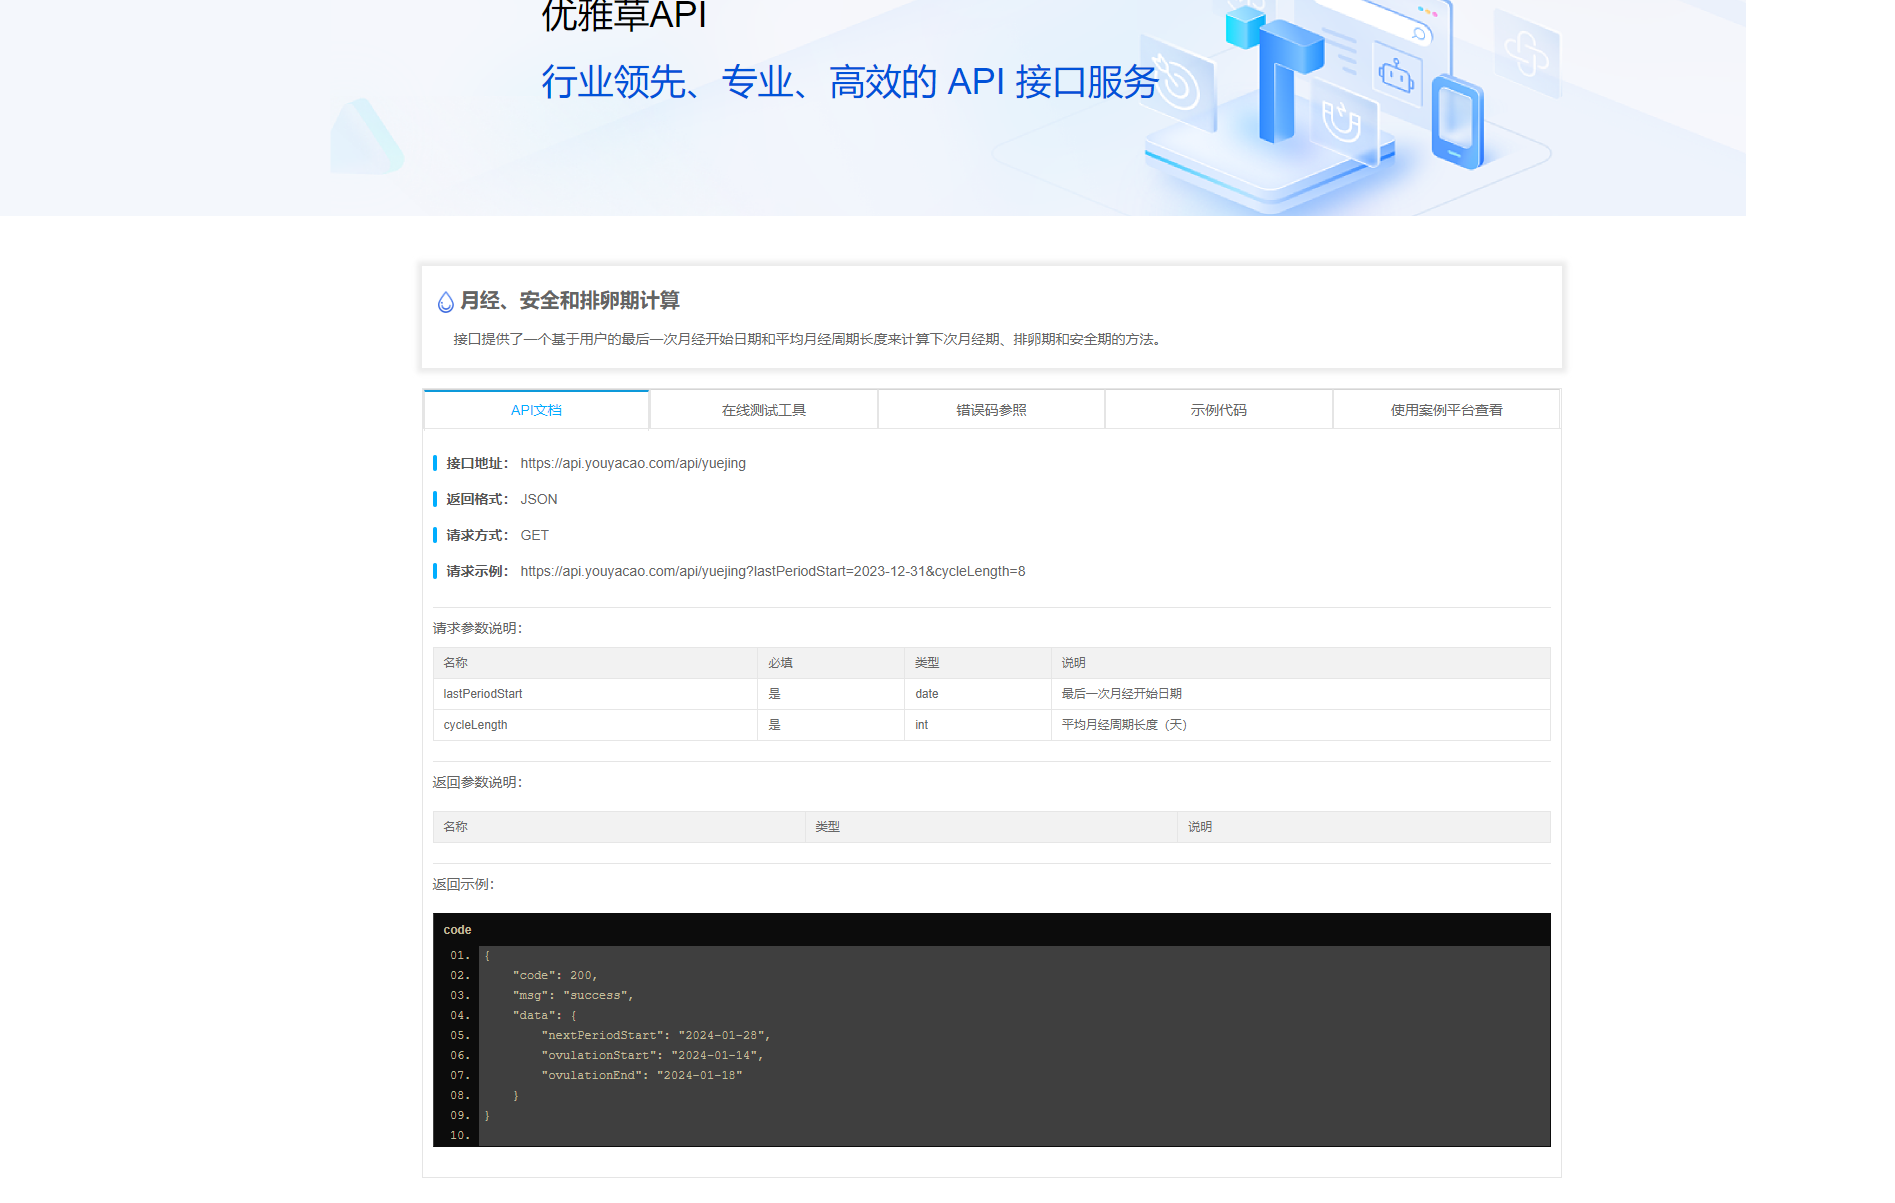Select the 示例代码 tab
The image size is (1895, 1203).
click(x=1218, y=410)
